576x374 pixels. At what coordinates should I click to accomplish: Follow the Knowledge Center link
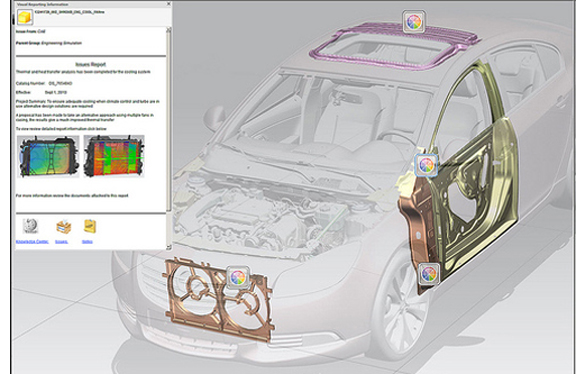click(x=32, y=242)
